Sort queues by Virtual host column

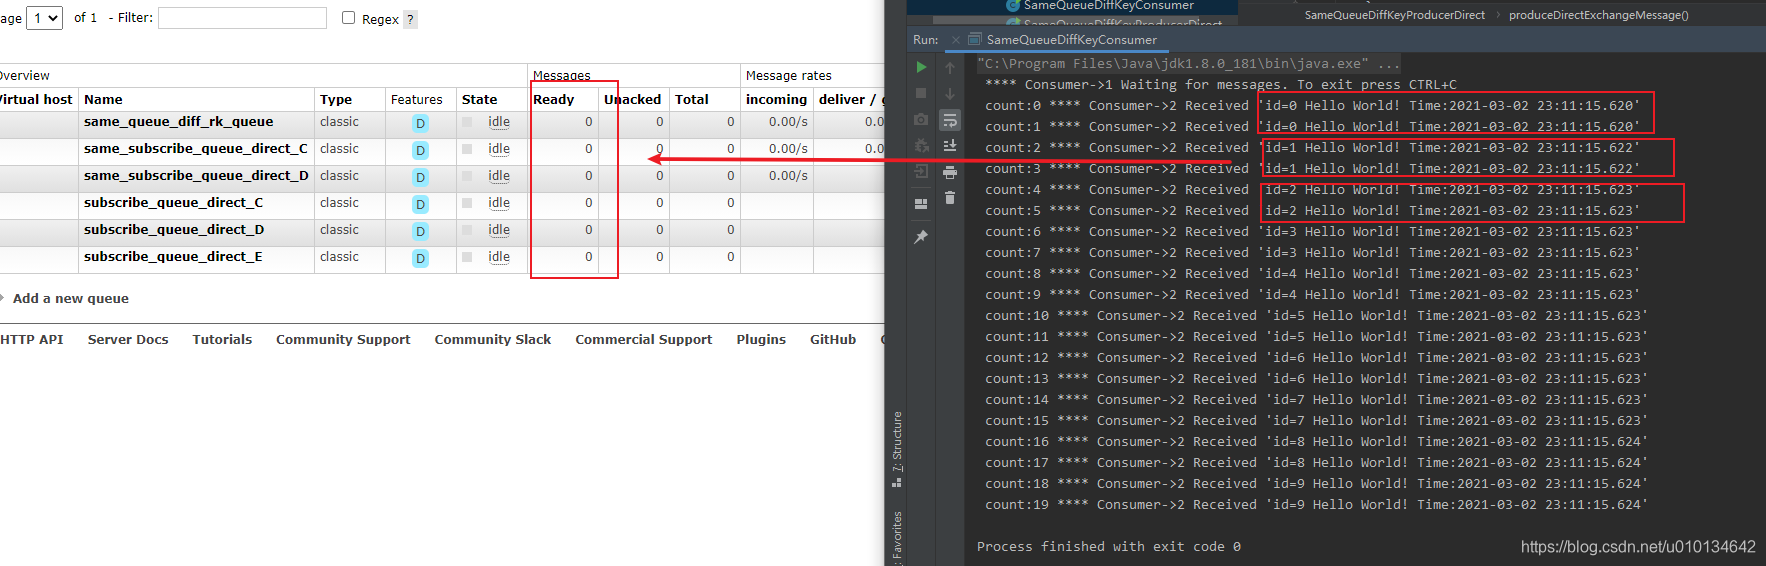35,99
